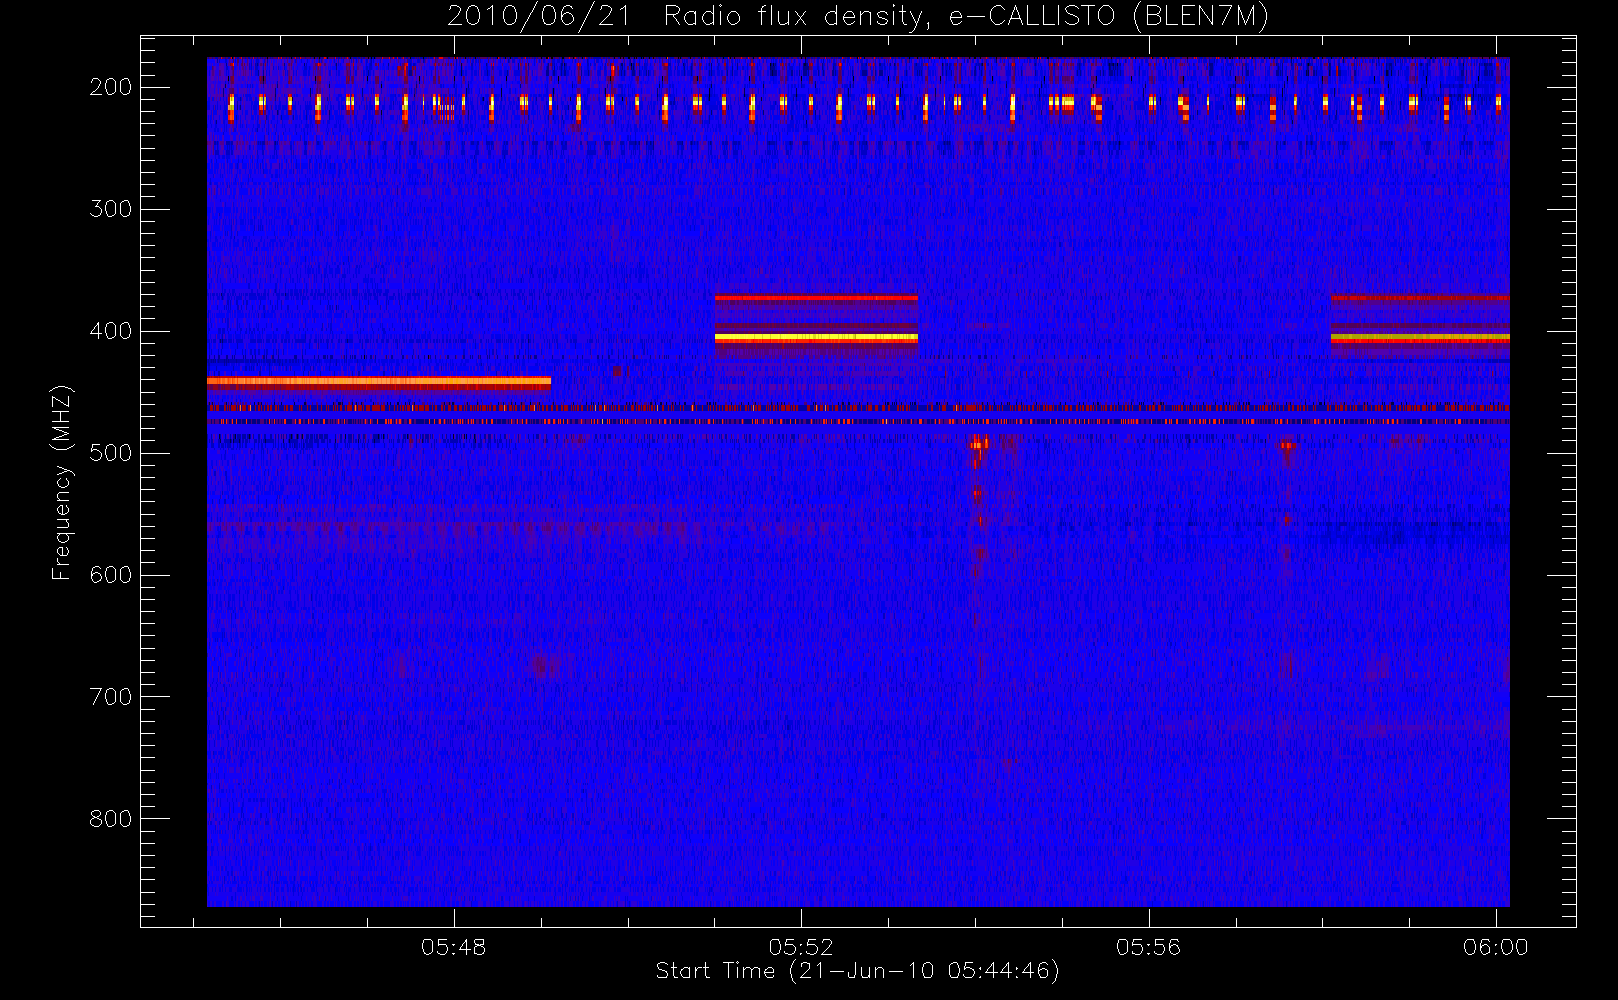
Task: Click the 300 frequency tick label
Action: [x=111, y=209]
